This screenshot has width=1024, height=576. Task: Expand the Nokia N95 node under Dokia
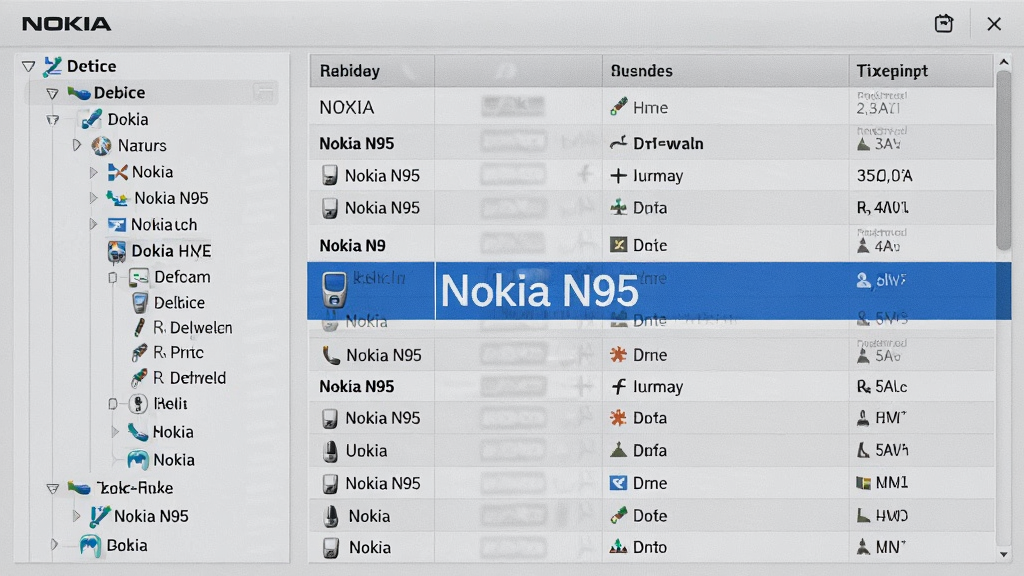pos(93,198)
